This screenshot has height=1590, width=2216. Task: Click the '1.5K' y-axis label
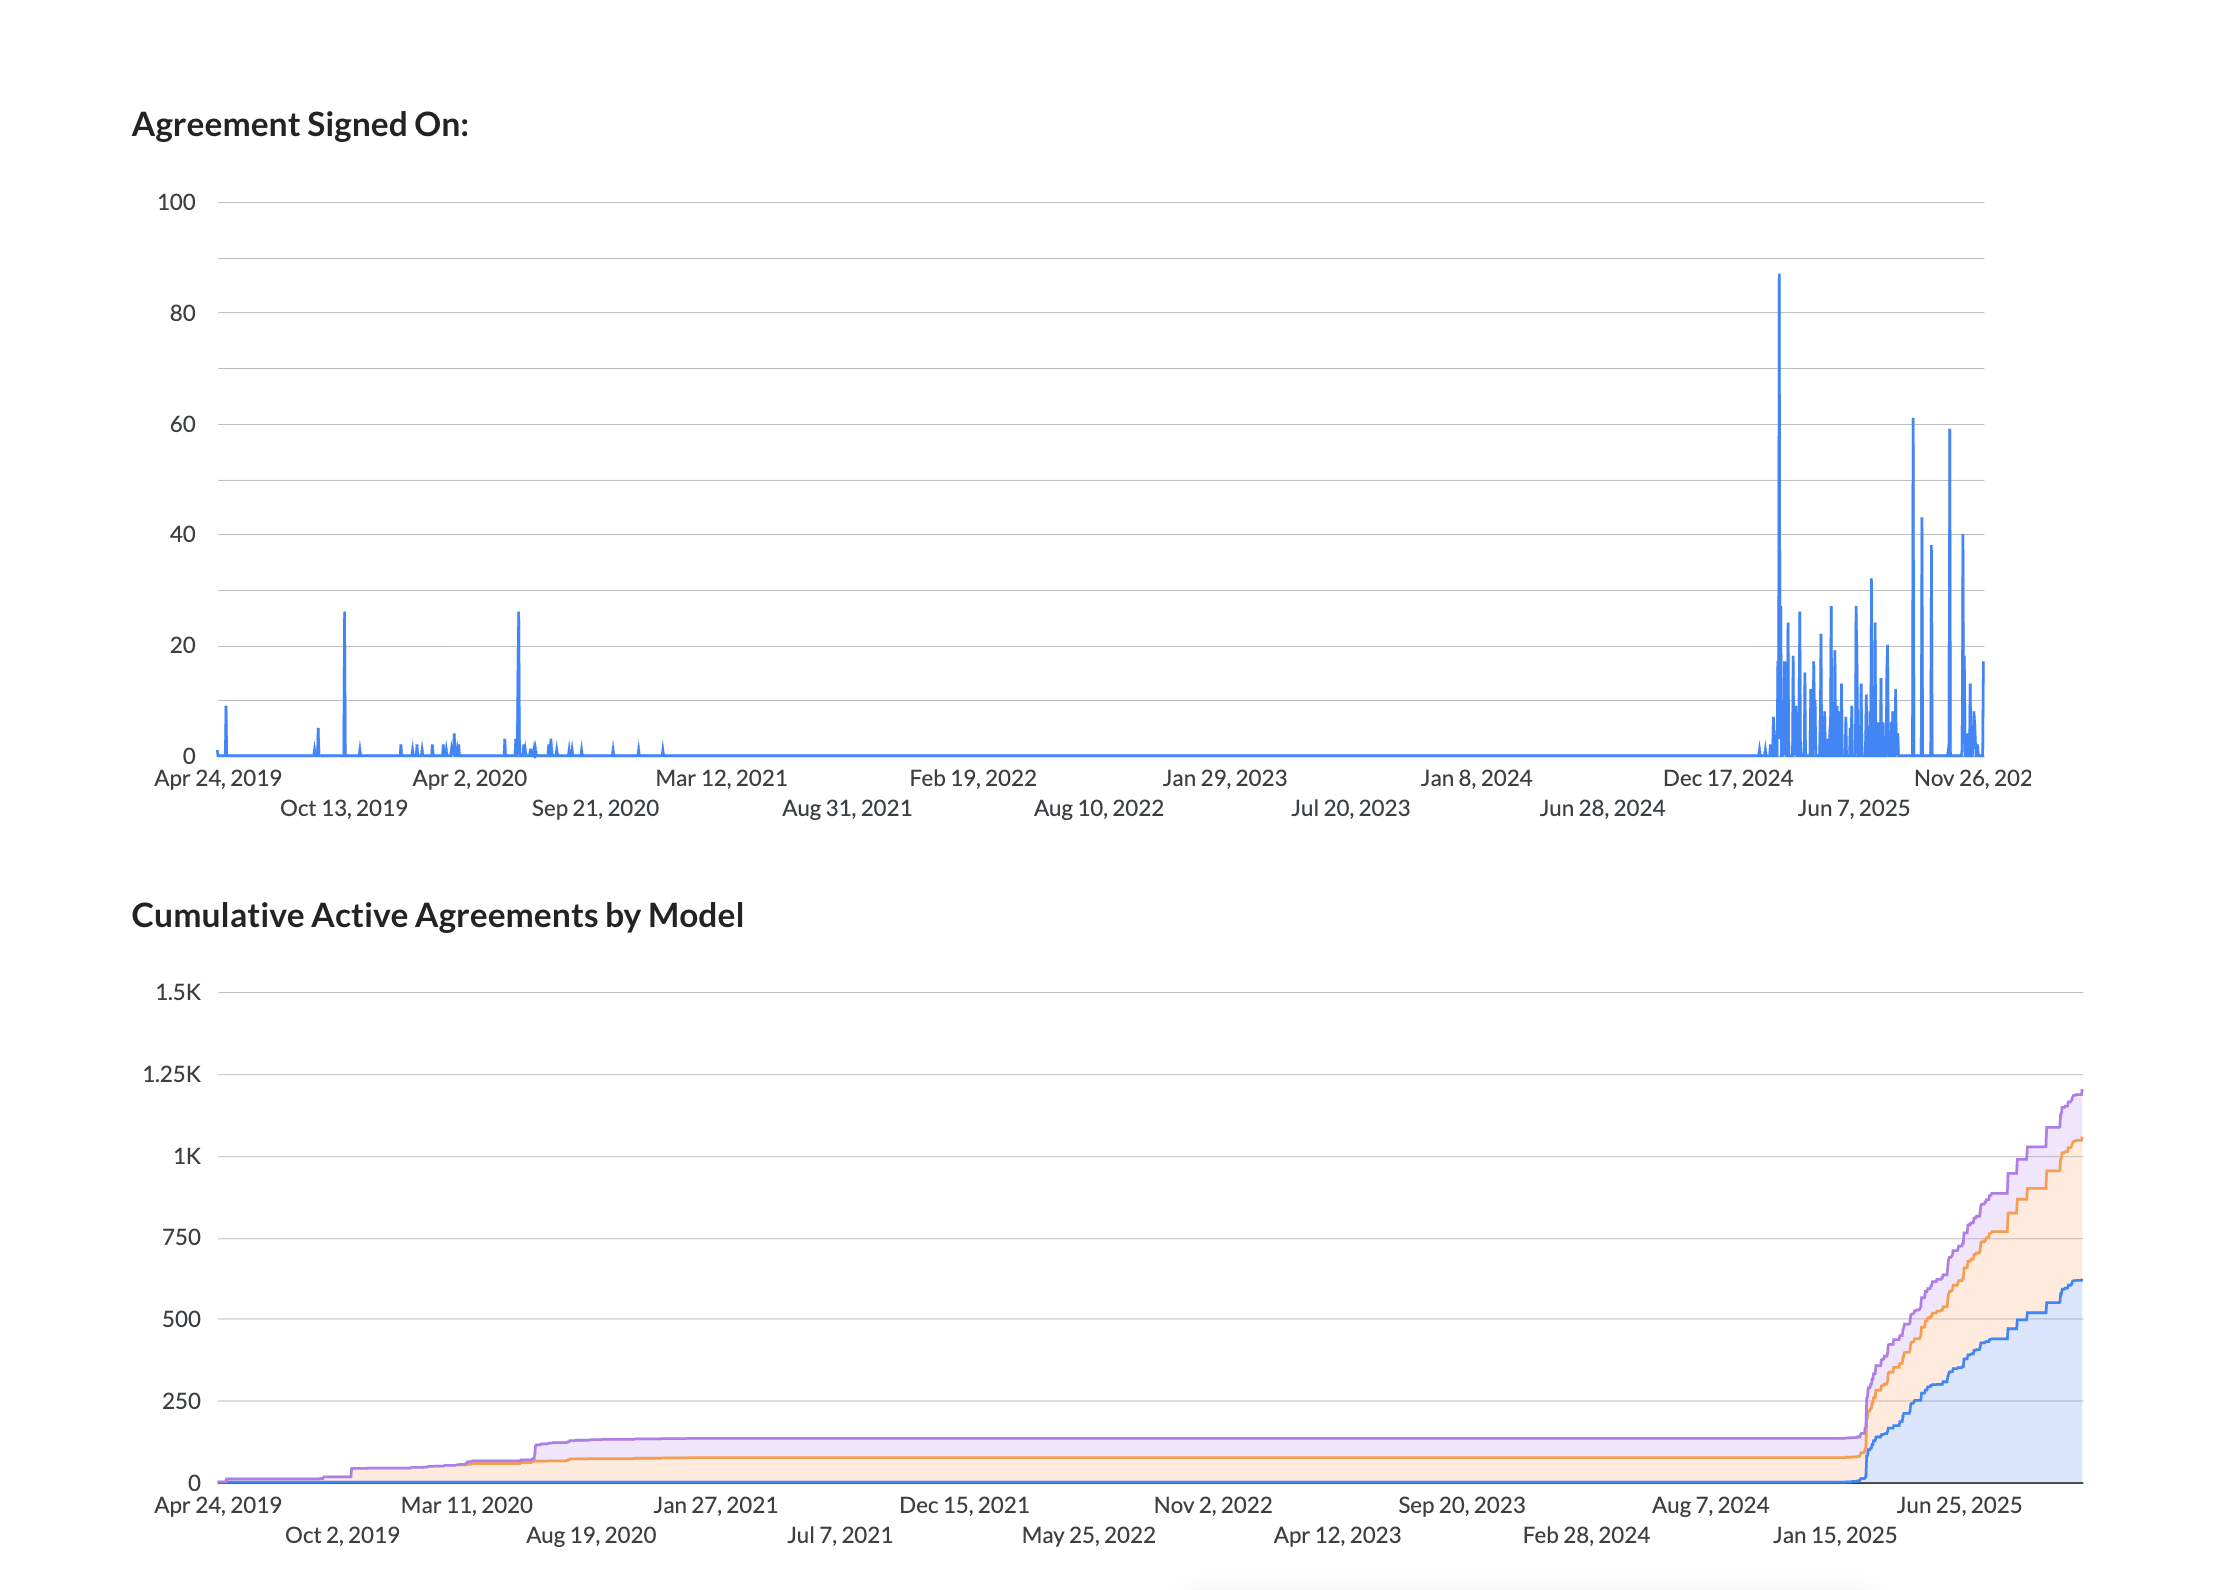tap(178, 992)
